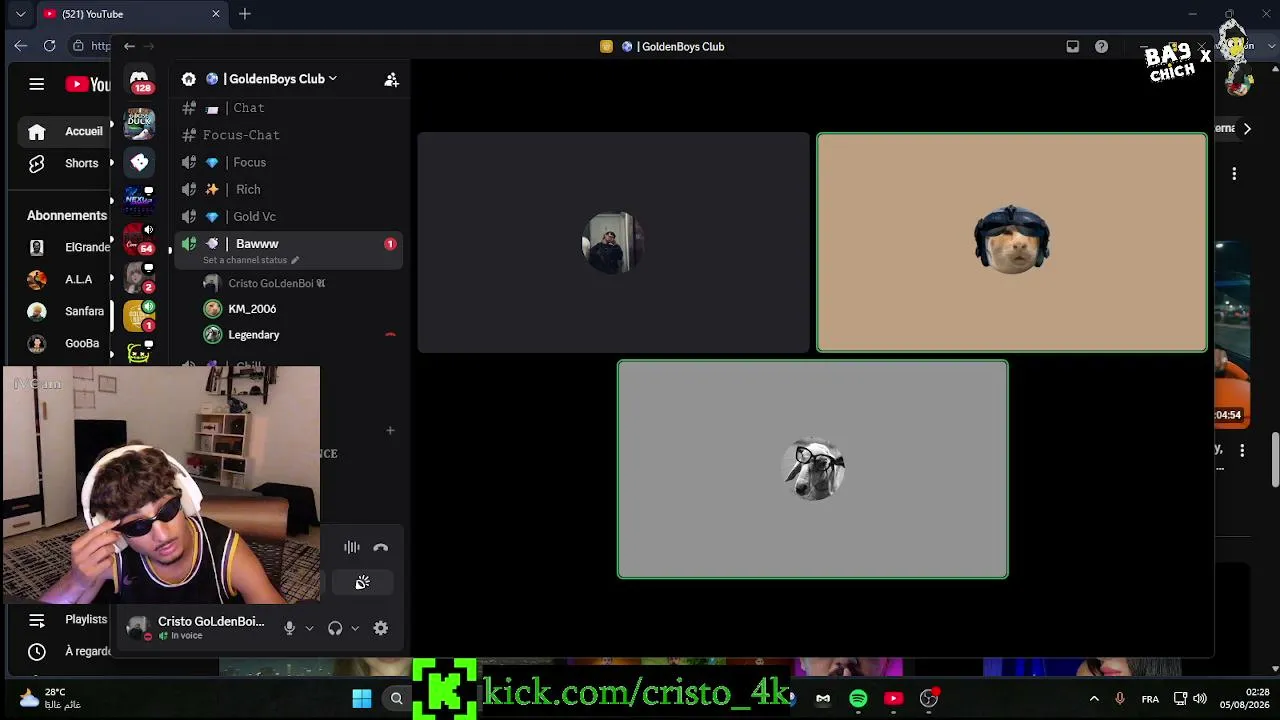Image resolution: width=1280 pixels, height=720 pixels.
Task: Open the YouTube app in the taskbar
Action: click(x=893, y=698)
